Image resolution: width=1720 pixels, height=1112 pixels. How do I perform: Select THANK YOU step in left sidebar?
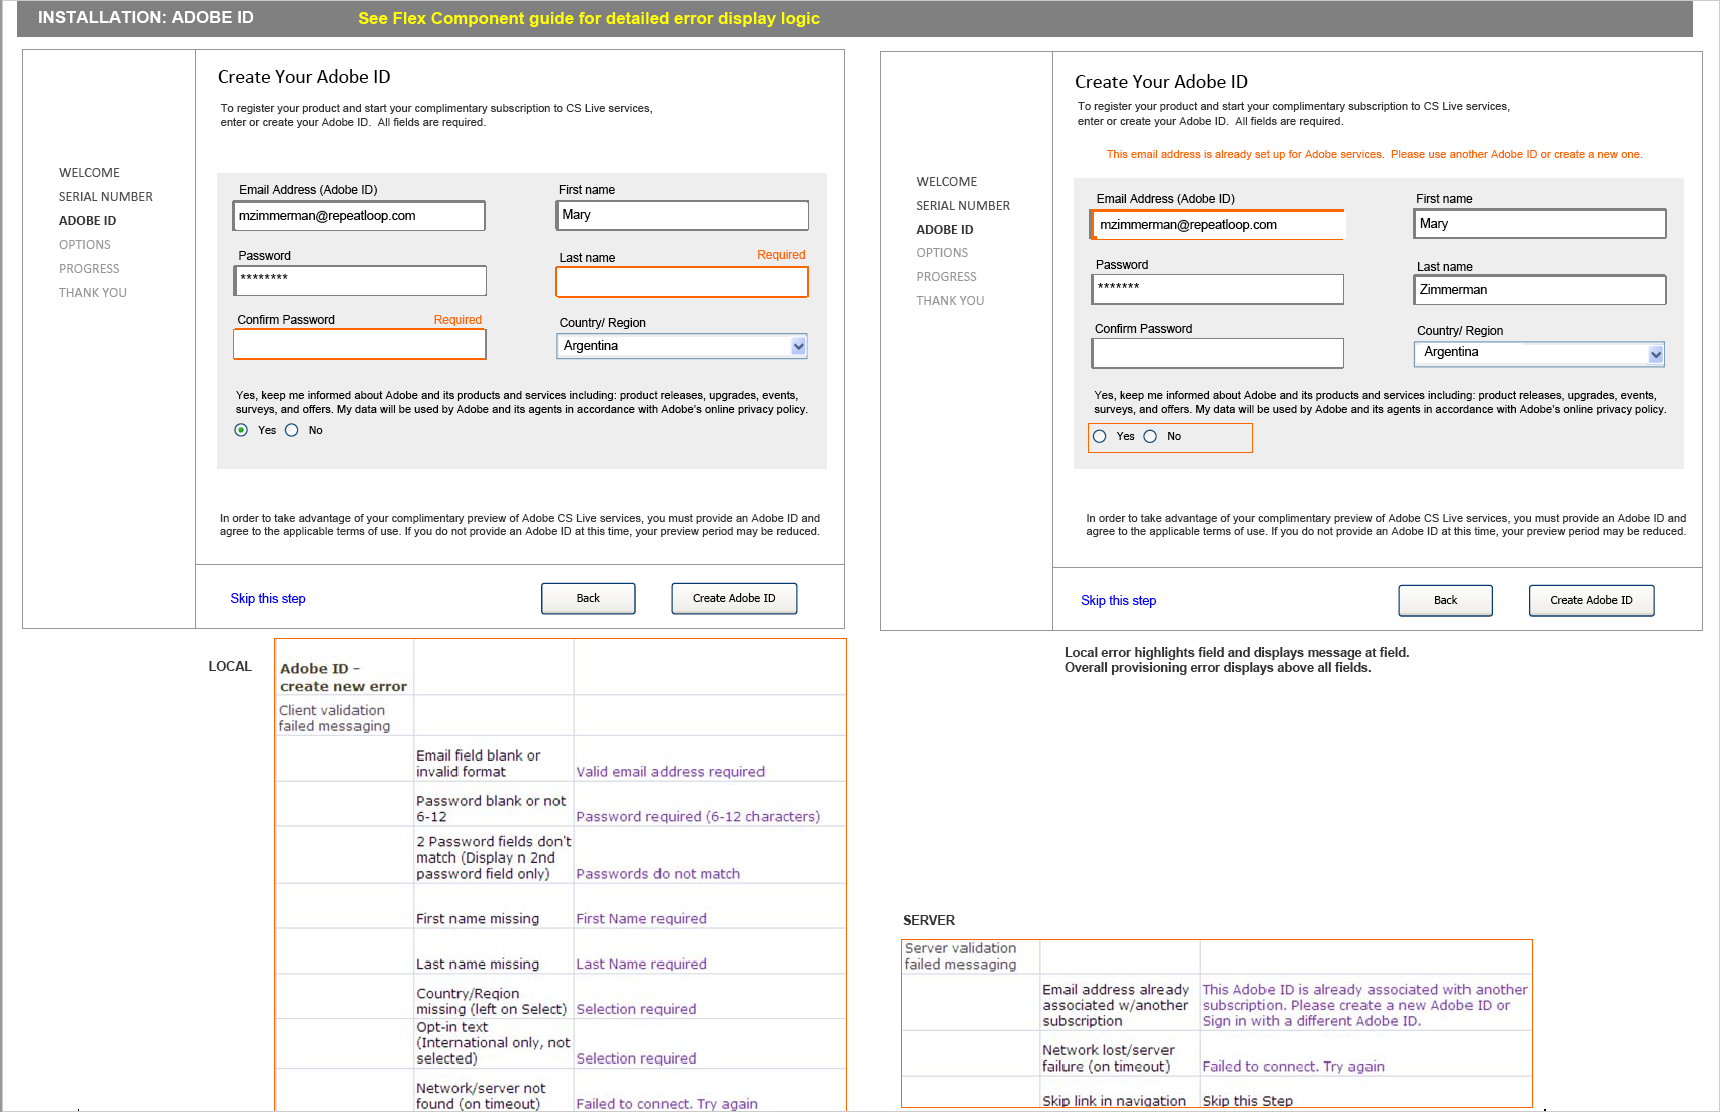click(x=93, y=293)
